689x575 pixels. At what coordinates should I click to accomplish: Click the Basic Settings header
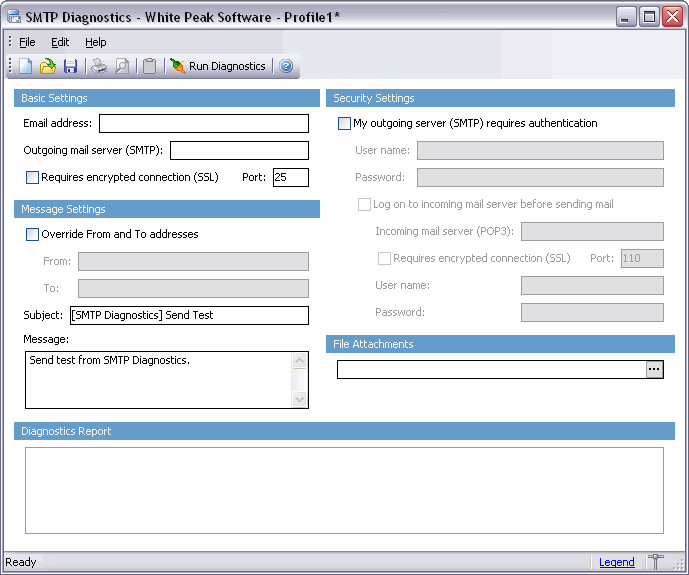pos(167,98)
